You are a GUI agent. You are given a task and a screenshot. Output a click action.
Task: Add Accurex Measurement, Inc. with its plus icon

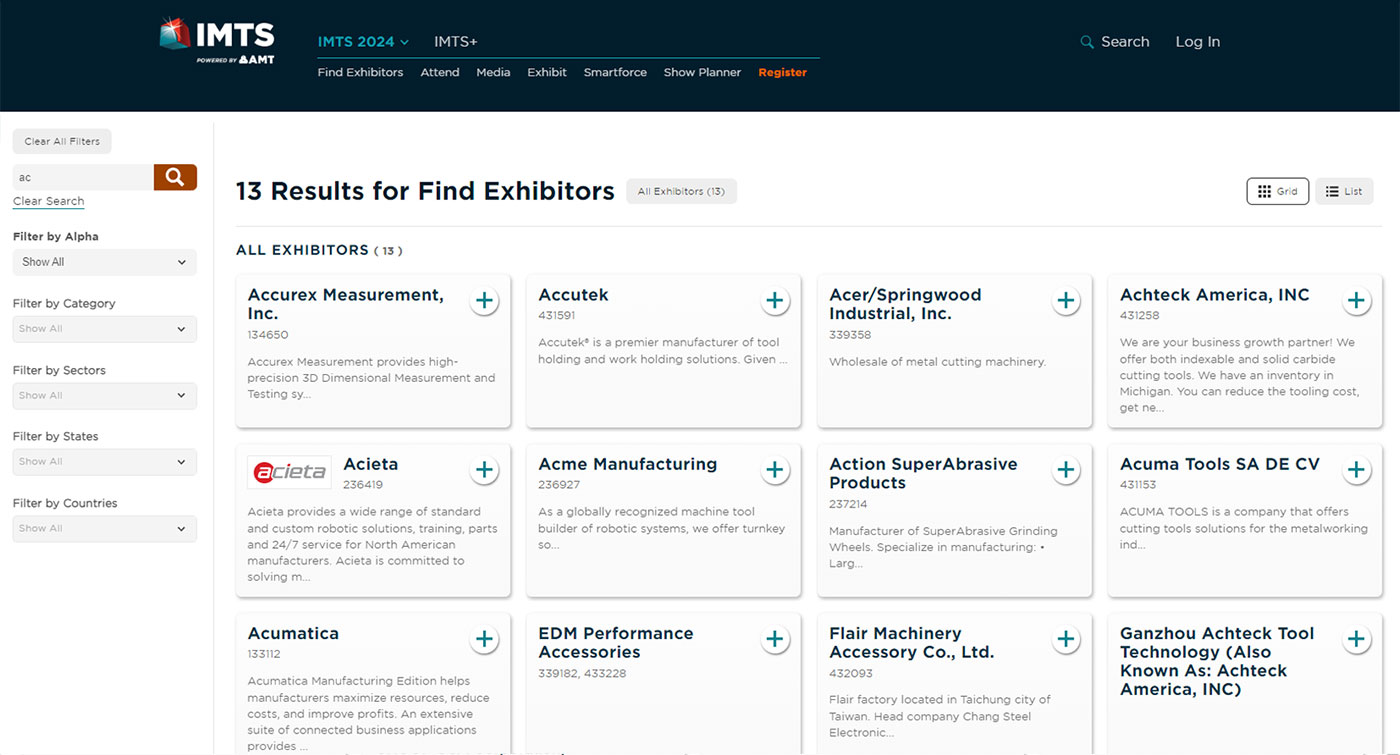[484, 300]
